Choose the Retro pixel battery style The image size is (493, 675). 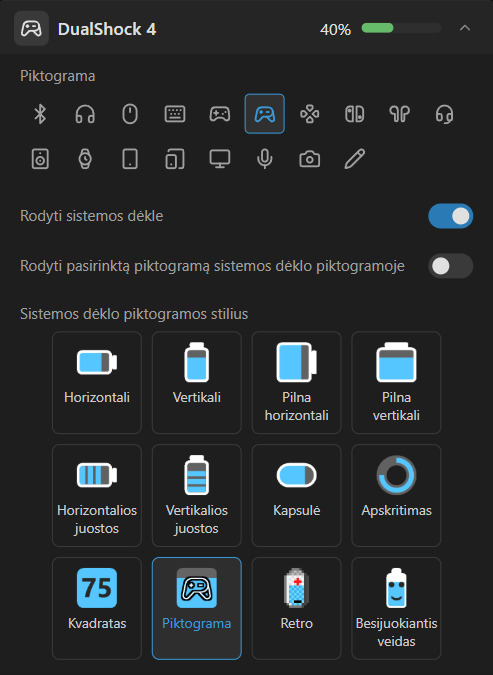[x=297, y=608]
